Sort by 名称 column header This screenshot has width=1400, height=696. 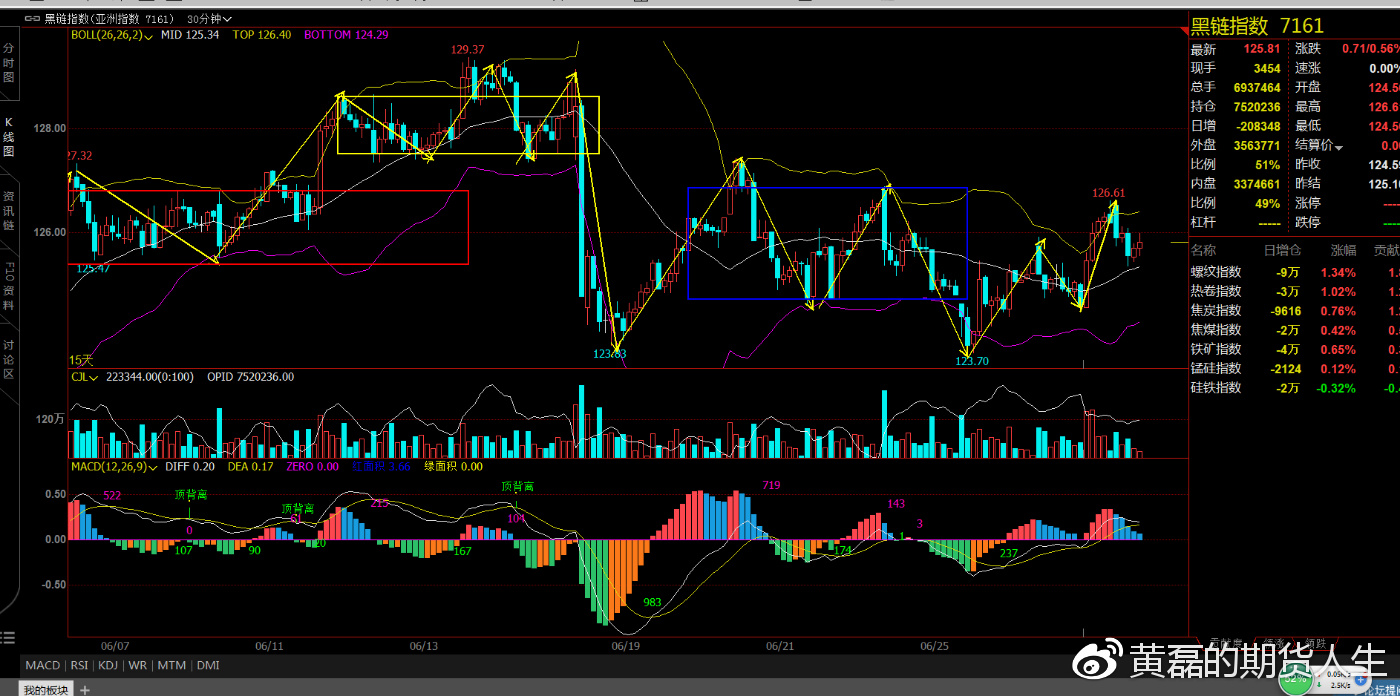click(x=1204, y=250)
